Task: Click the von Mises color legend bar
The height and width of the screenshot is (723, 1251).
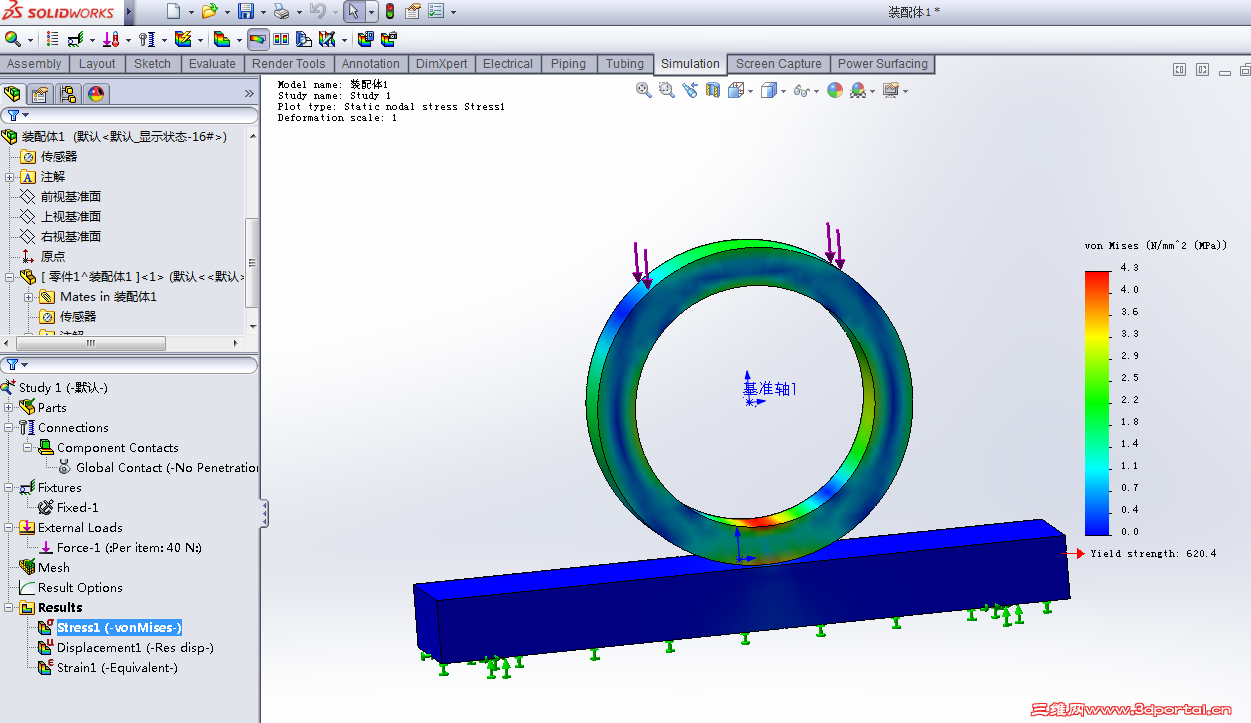Action: (1097, 403)
